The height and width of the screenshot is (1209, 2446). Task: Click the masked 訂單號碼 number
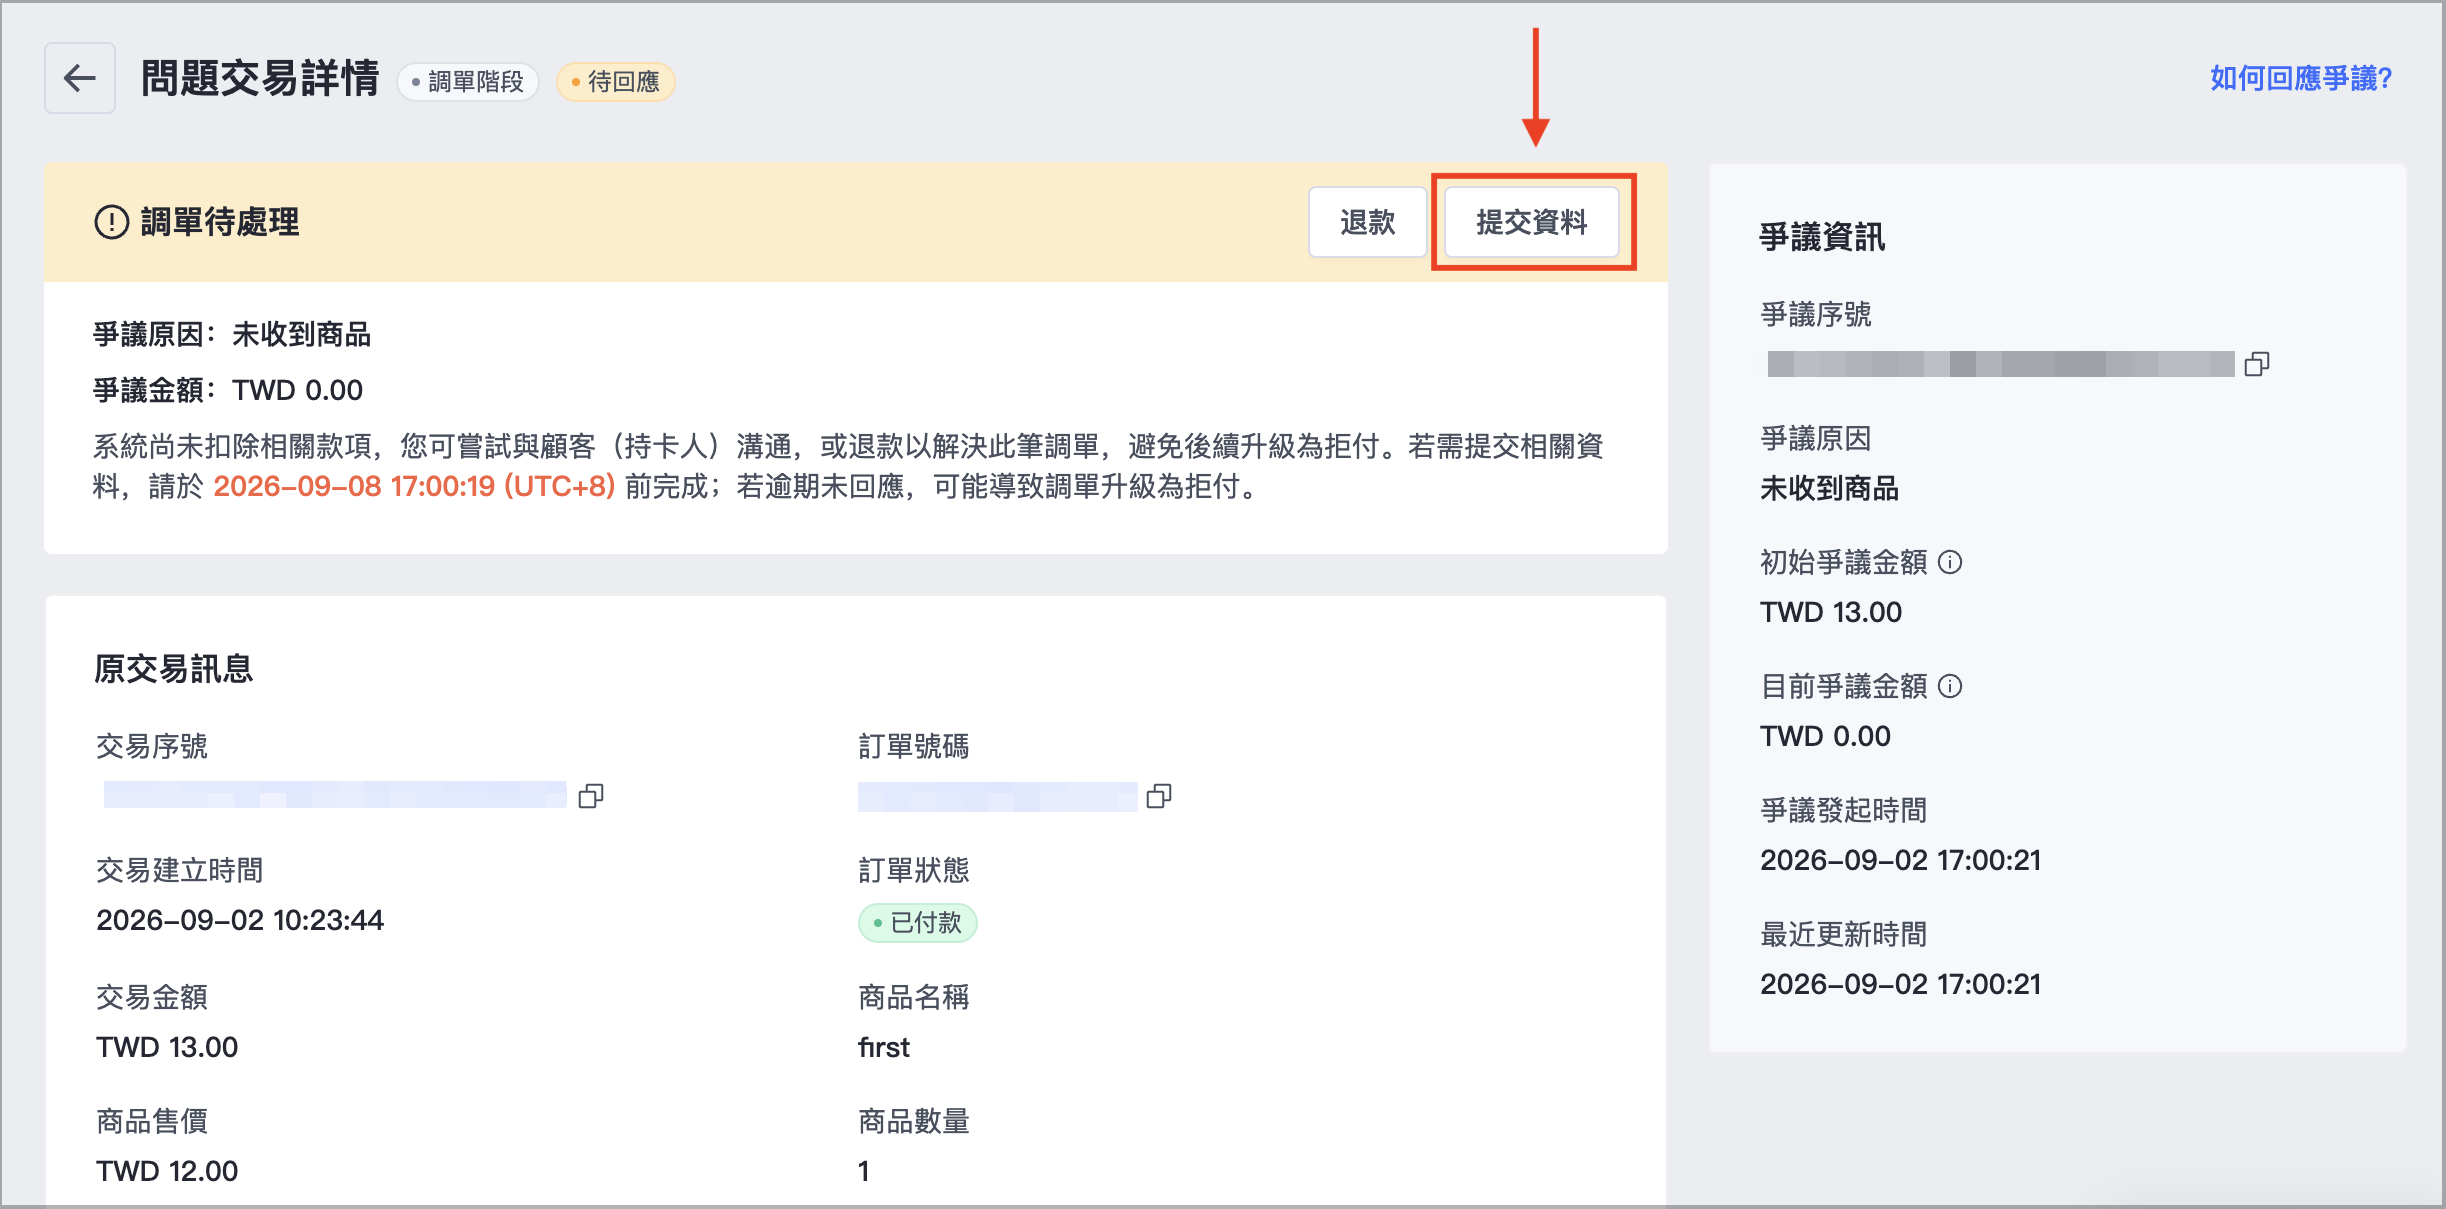coord(998,797)
